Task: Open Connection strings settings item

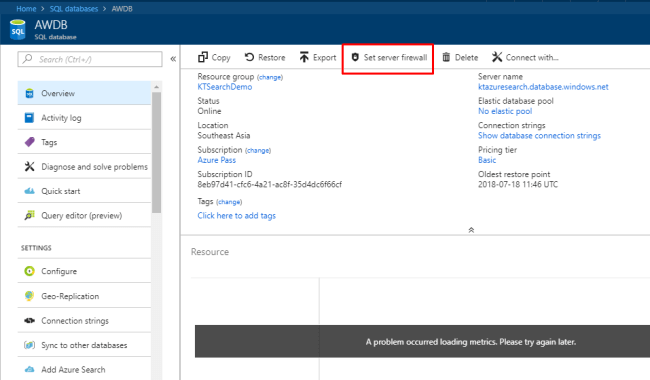Action: [84, 320]
